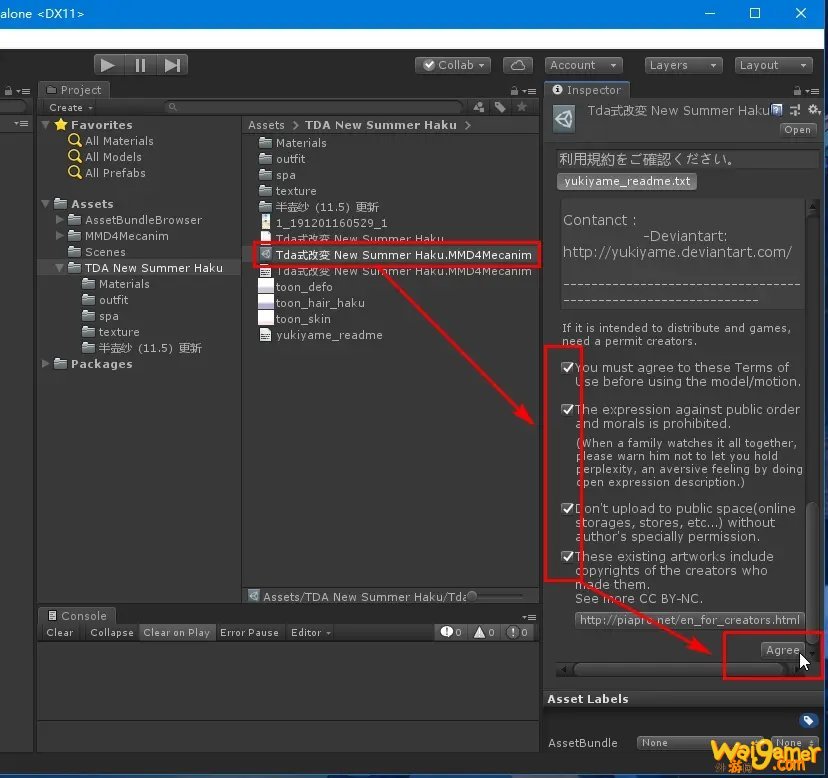The image size is (828, 778).
Task: Click the yukiyame_readme text file icon
Action: (265, 335)
